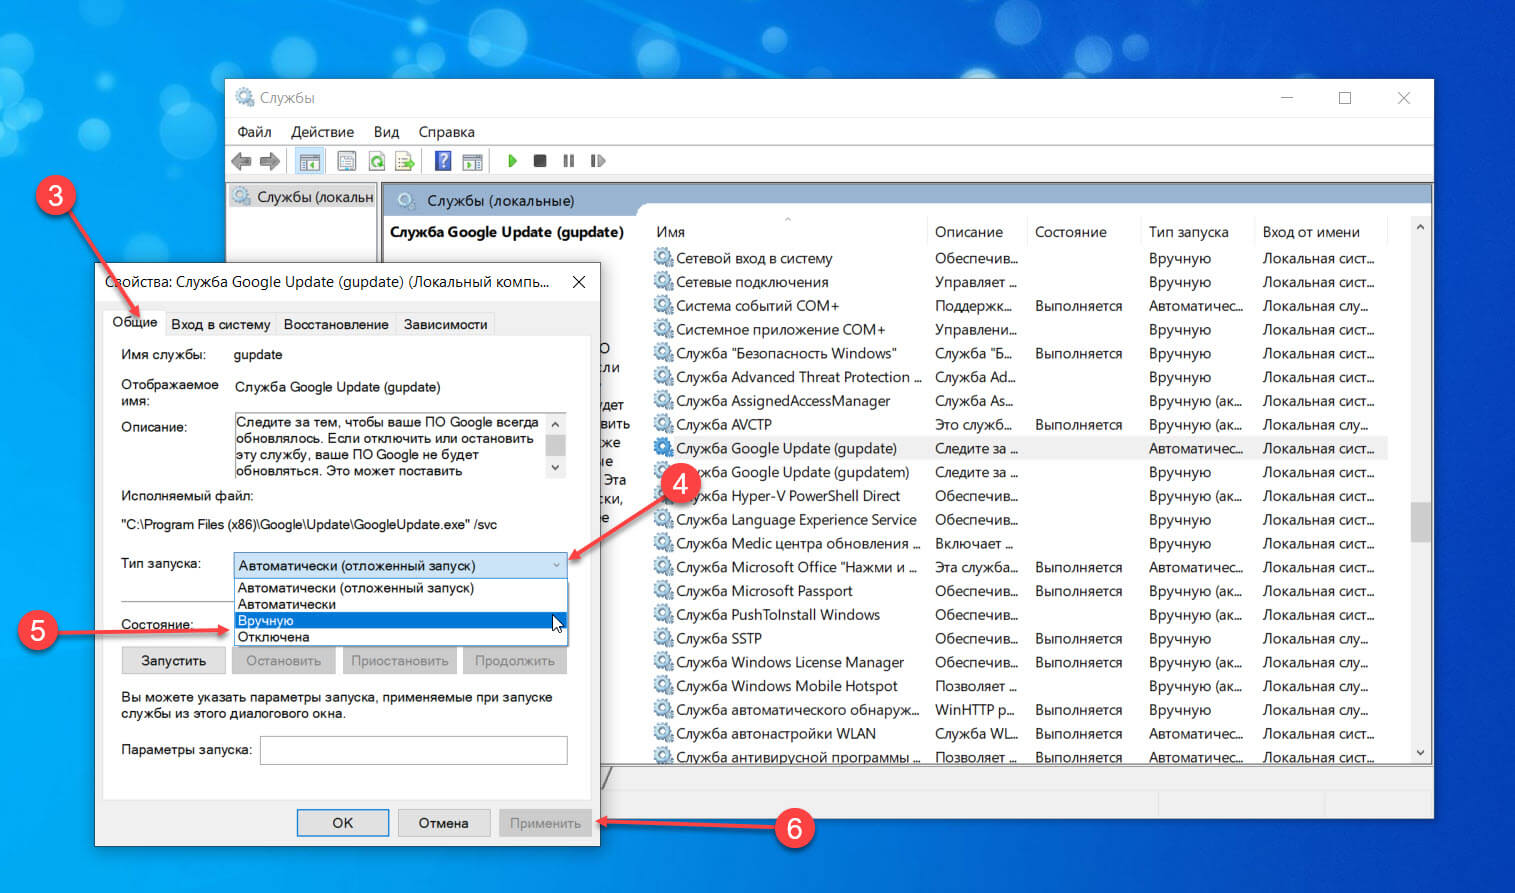The width and height of the screenshot is (1515, 893).
Task: Open the Справка menu
Action: point(446,132)
